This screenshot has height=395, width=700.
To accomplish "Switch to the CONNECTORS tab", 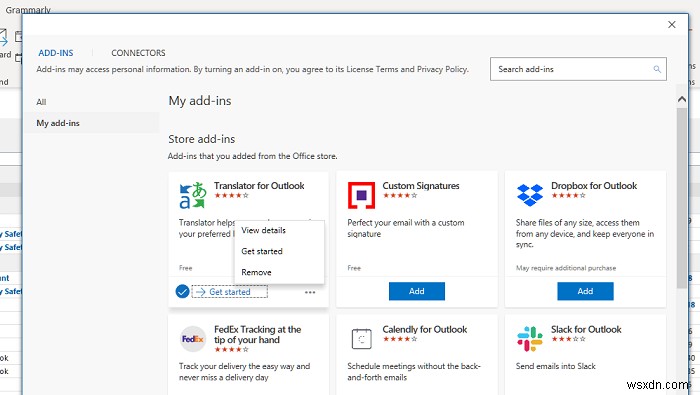I will (138, 53).
